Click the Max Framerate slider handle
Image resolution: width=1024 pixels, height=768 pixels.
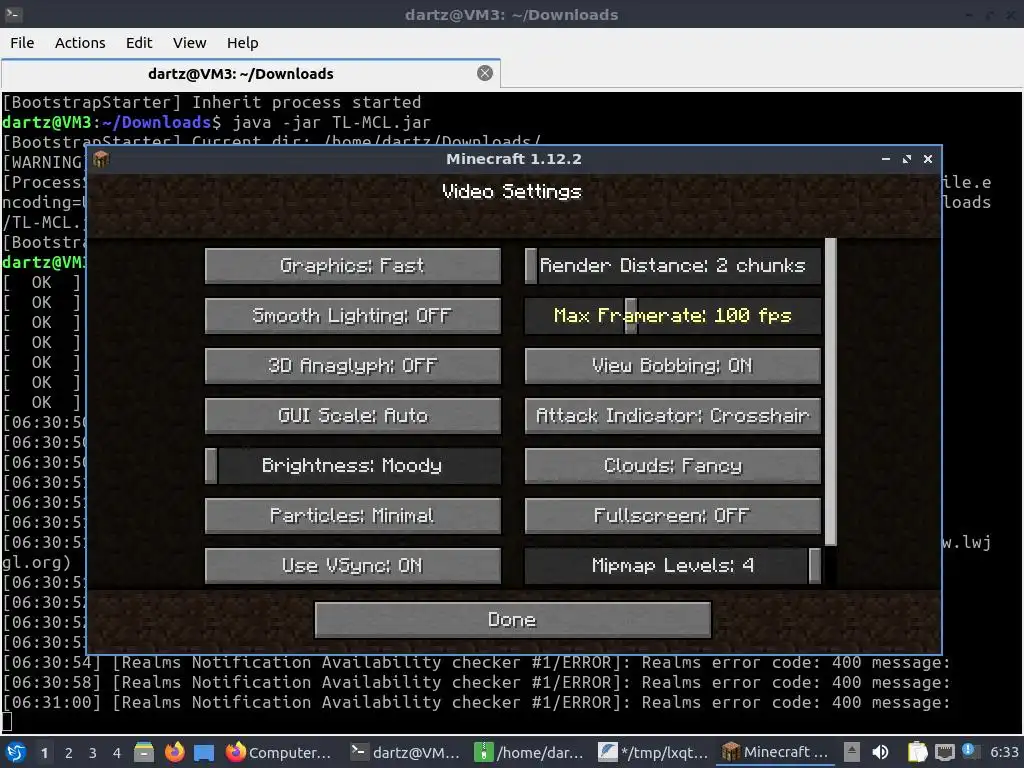tap(631, 316)
